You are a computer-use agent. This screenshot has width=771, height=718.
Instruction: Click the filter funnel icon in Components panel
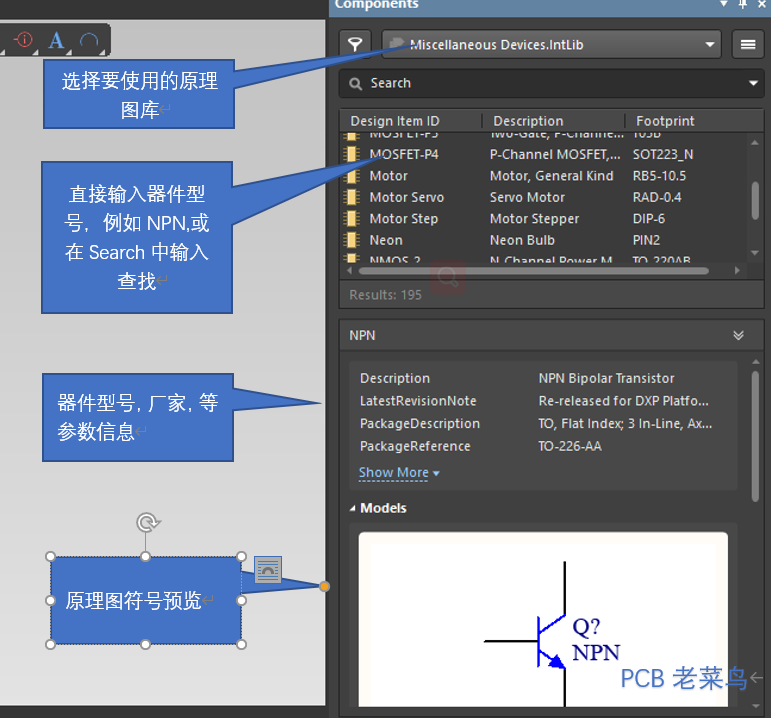coord(355,44)
